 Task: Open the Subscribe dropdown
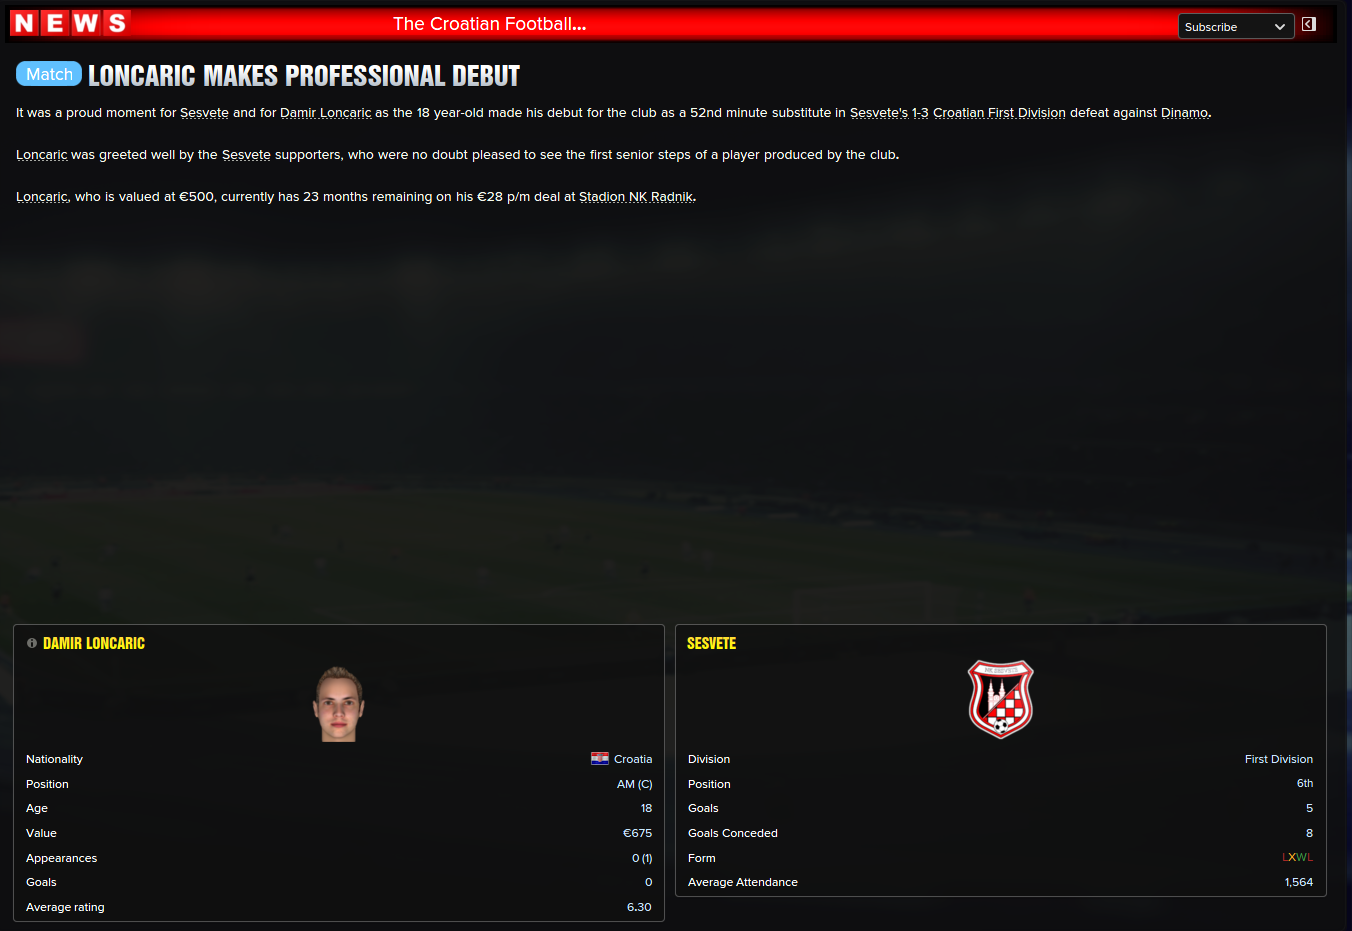click(x=1236, y=27)
